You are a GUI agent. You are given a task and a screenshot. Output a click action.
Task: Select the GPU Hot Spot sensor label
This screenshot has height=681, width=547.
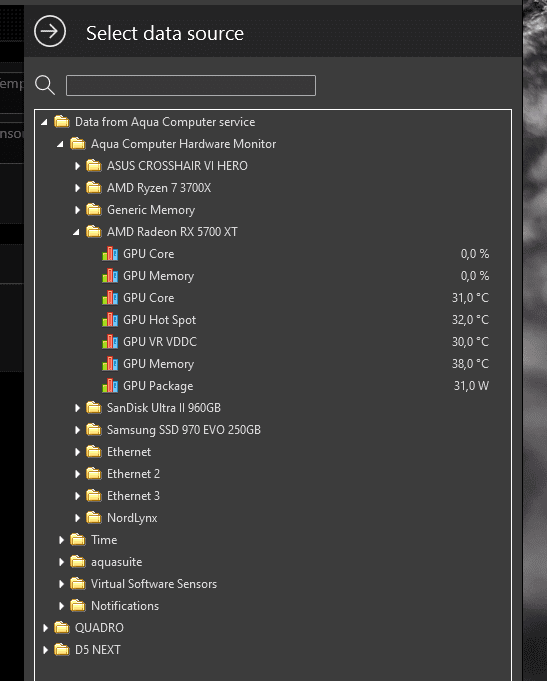click(x=159, y=320)
